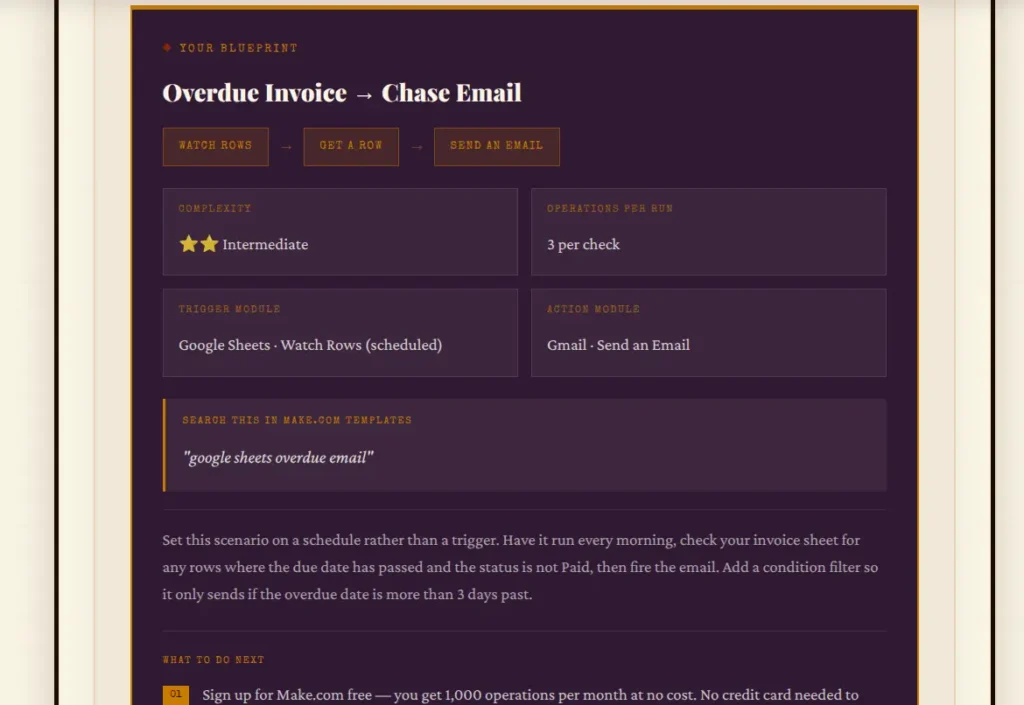1024x705 pixels.
Task: Click the '3 per check' operations value
Action: click(583, 245)
